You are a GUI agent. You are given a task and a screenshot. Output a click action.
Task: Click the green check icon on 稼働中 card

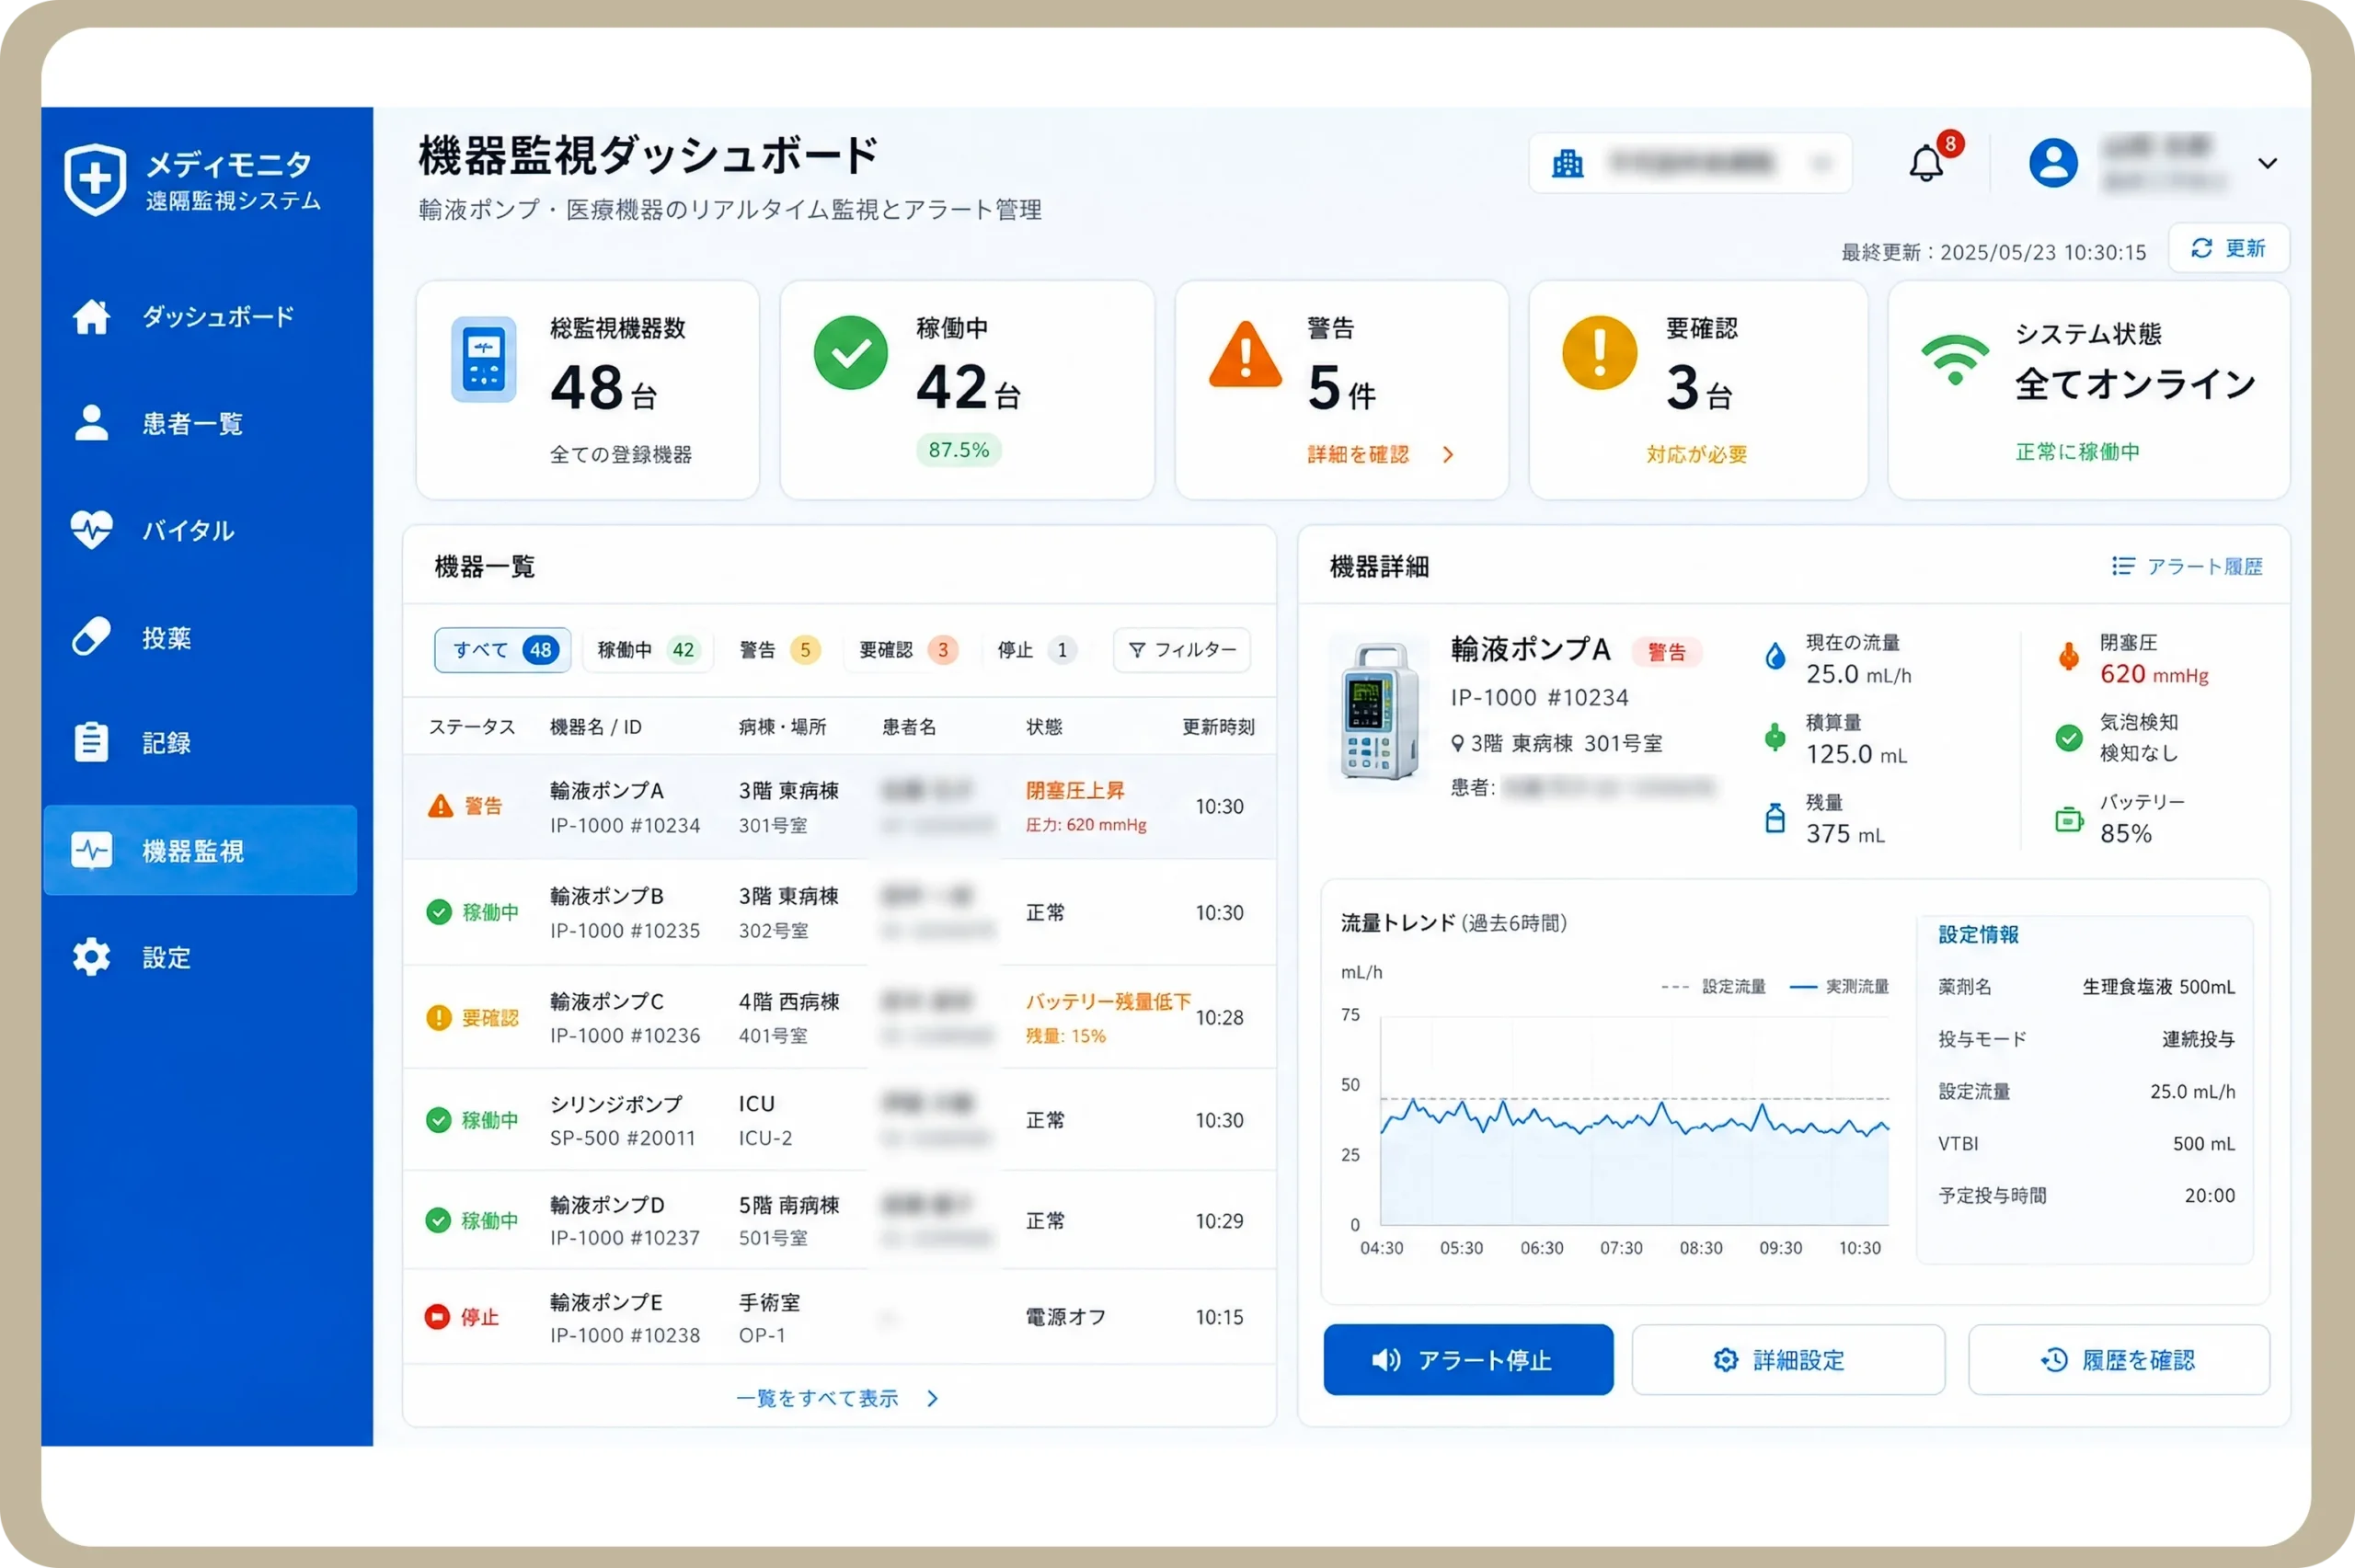click(x=850, y=353)
